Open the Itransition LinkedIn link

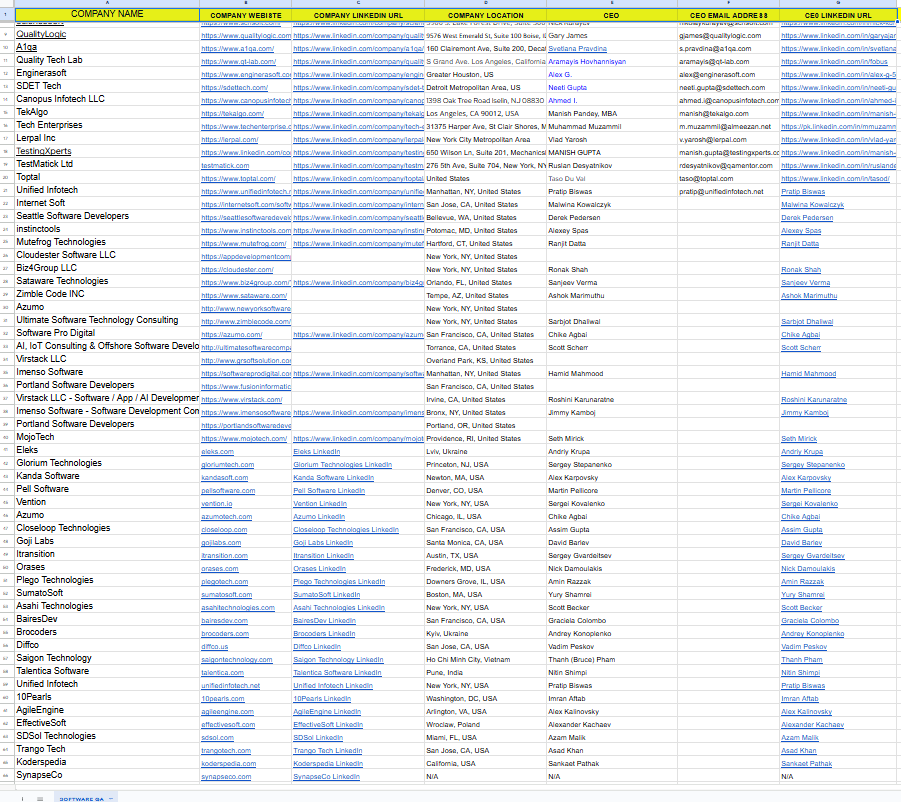(324, 556)
